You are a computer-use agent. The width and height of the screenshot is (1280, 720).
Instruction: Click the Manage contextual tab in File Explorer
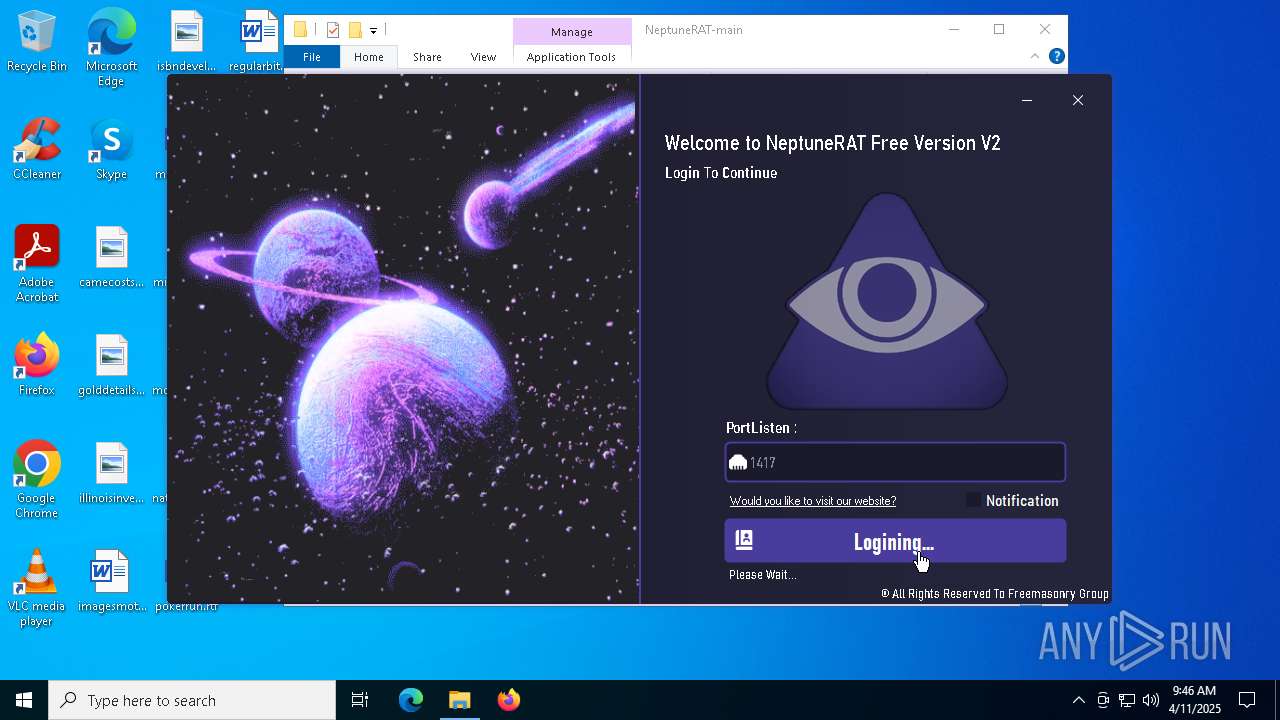point(572,32)
